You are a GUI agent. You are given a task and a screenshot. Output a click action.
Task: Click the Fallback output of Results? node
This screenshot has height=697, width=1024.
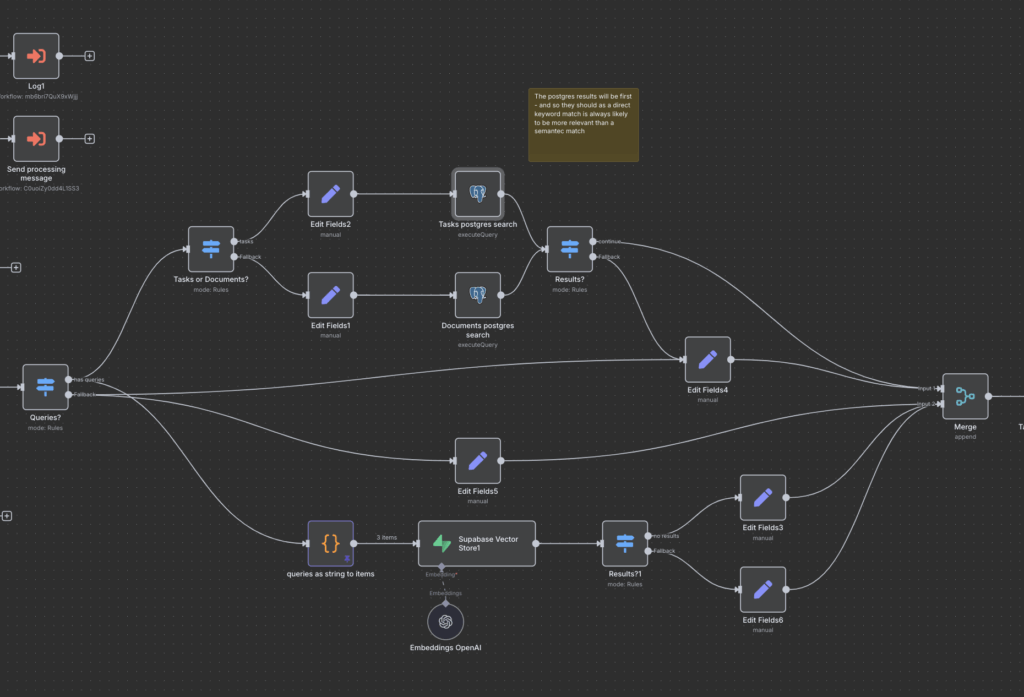(593, 257)
